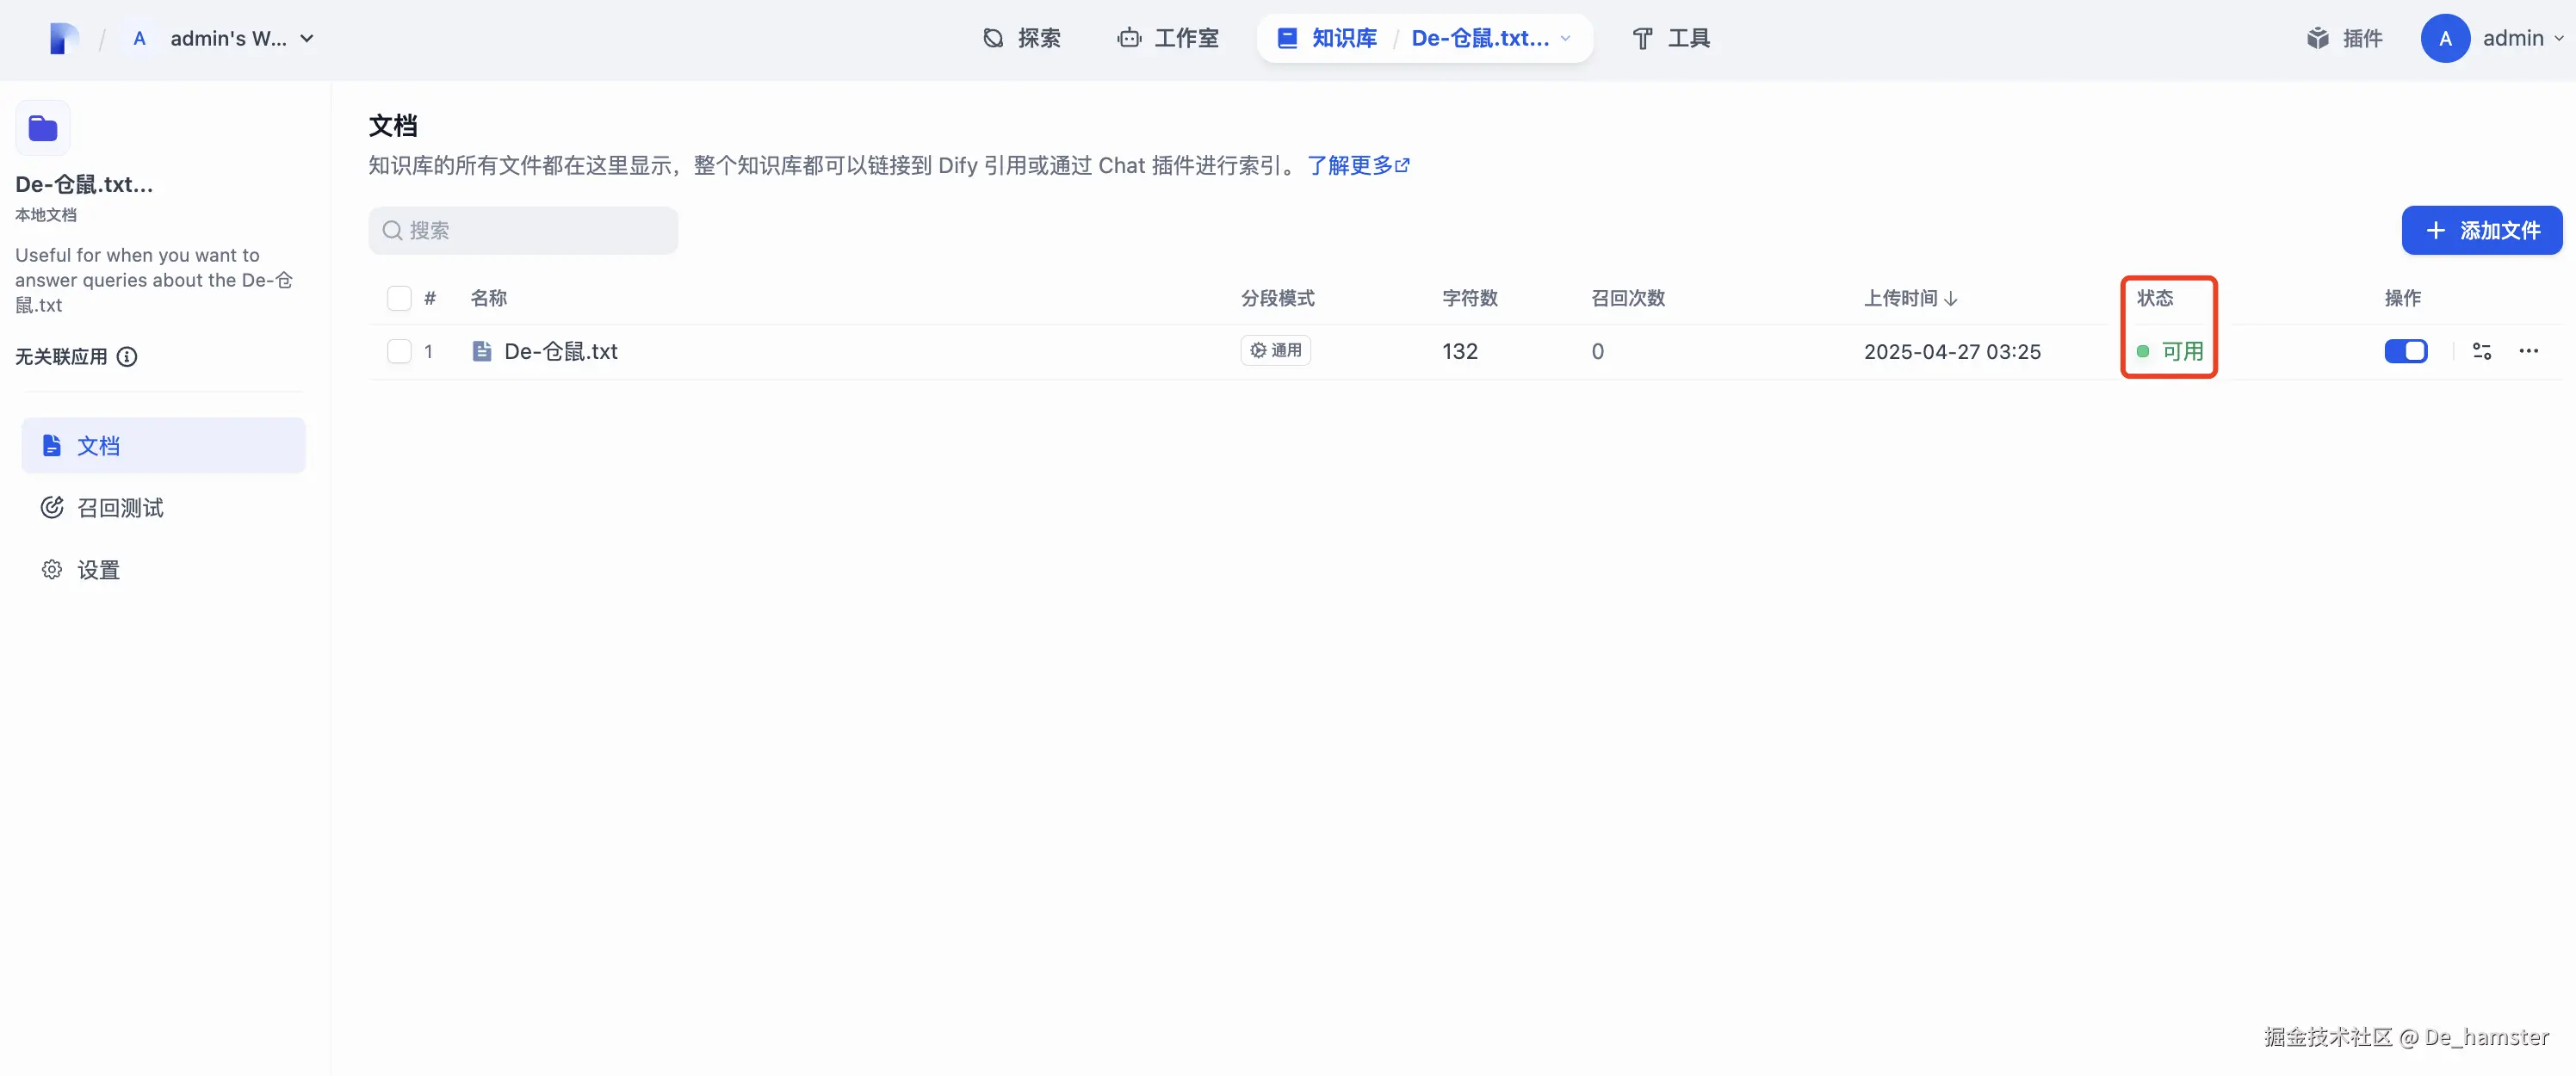Check the checkbox for row 1

tap(399, 351)
